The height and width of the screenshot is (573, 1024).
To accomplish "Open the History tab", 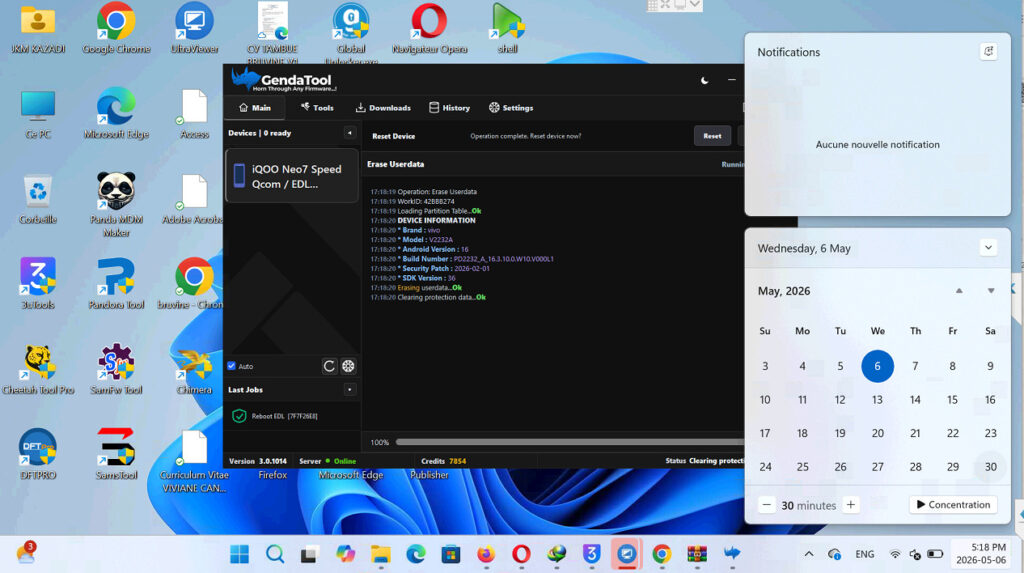I will tap(449, 108).
